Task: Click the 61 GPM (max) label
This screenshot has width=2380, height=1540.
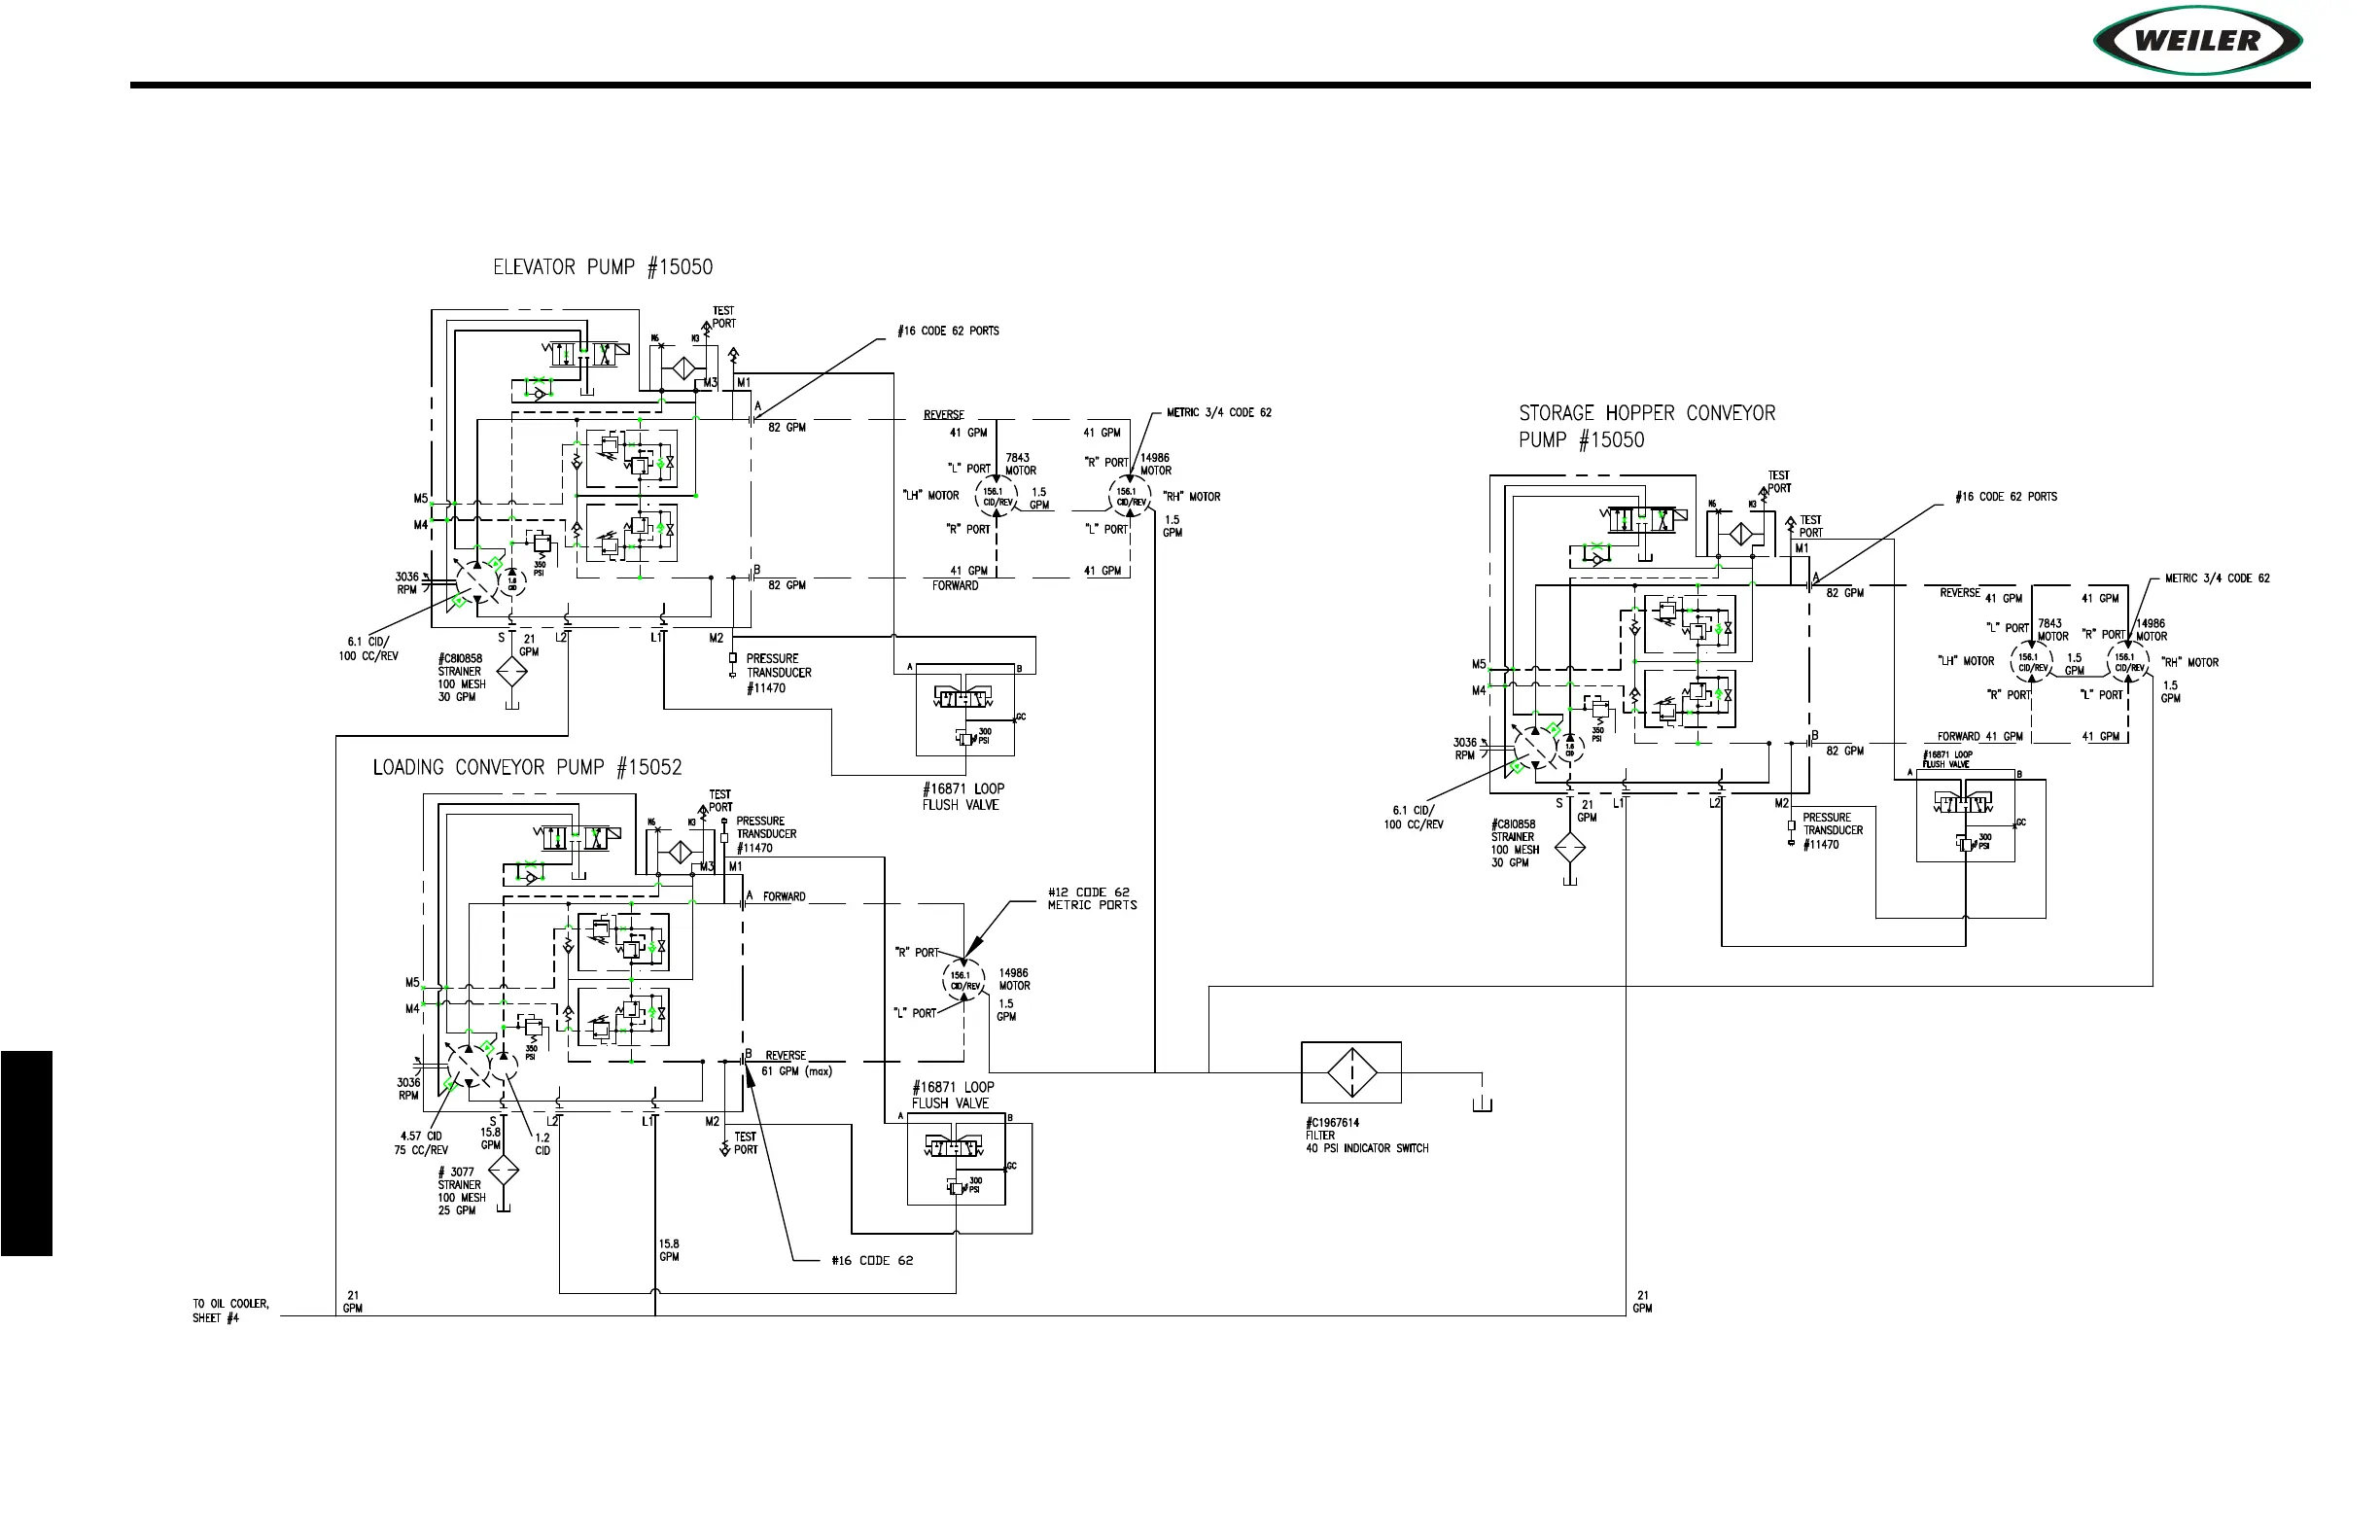Action: tap(796, 1071)
